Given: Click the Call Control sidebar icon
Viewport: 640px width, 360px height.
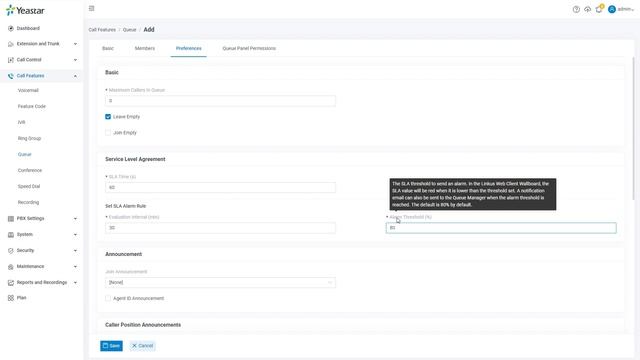Looking at the screenshot, I should 11,60.
